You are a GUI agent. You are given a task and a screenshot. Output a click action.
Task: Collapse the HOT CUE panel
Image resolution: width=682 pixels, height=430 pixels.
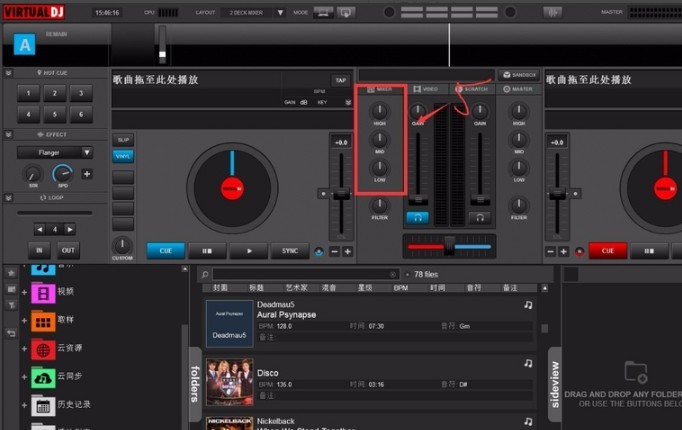pos(8,73)
